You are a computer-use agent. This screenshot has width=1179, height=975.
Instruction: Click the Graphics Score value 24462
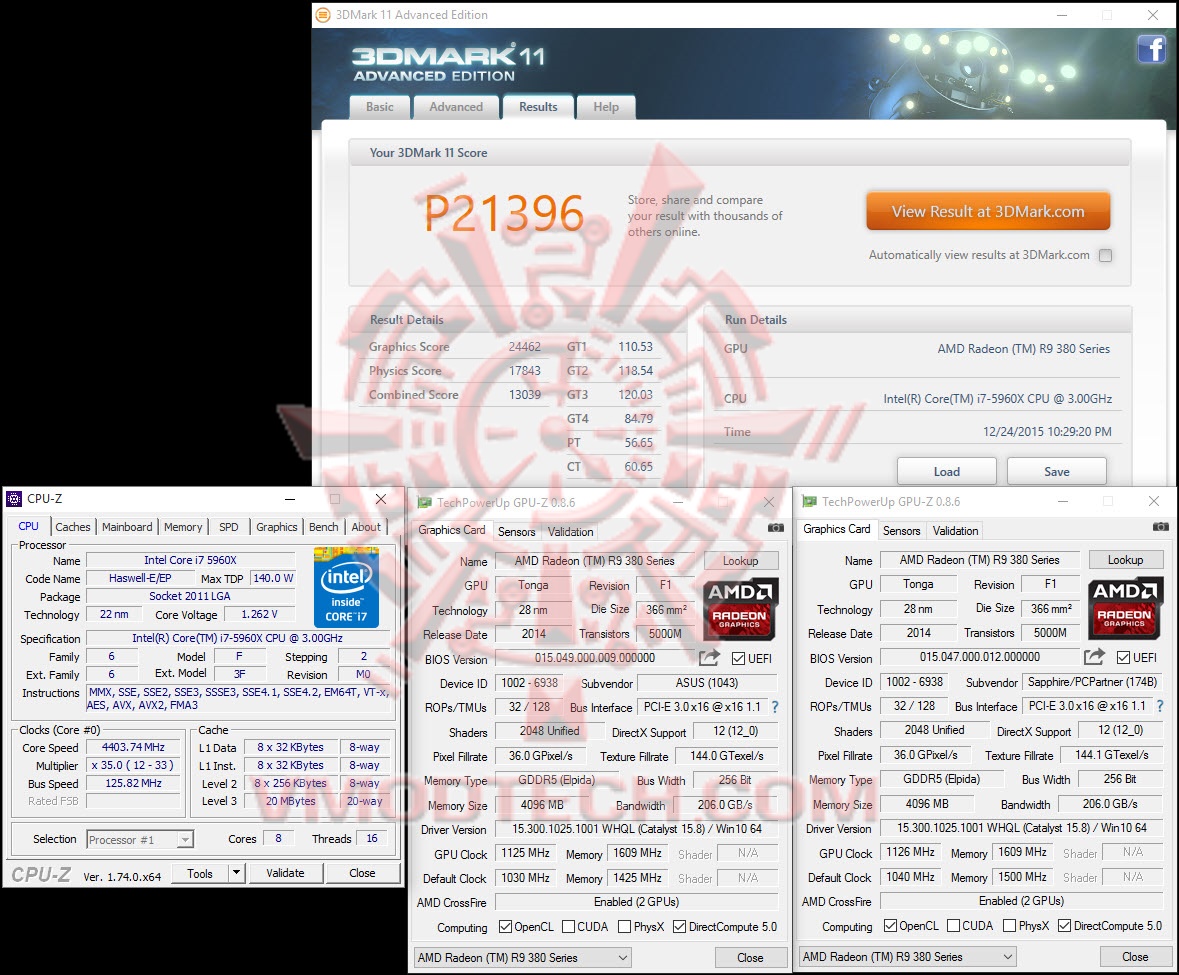point(524,347)
